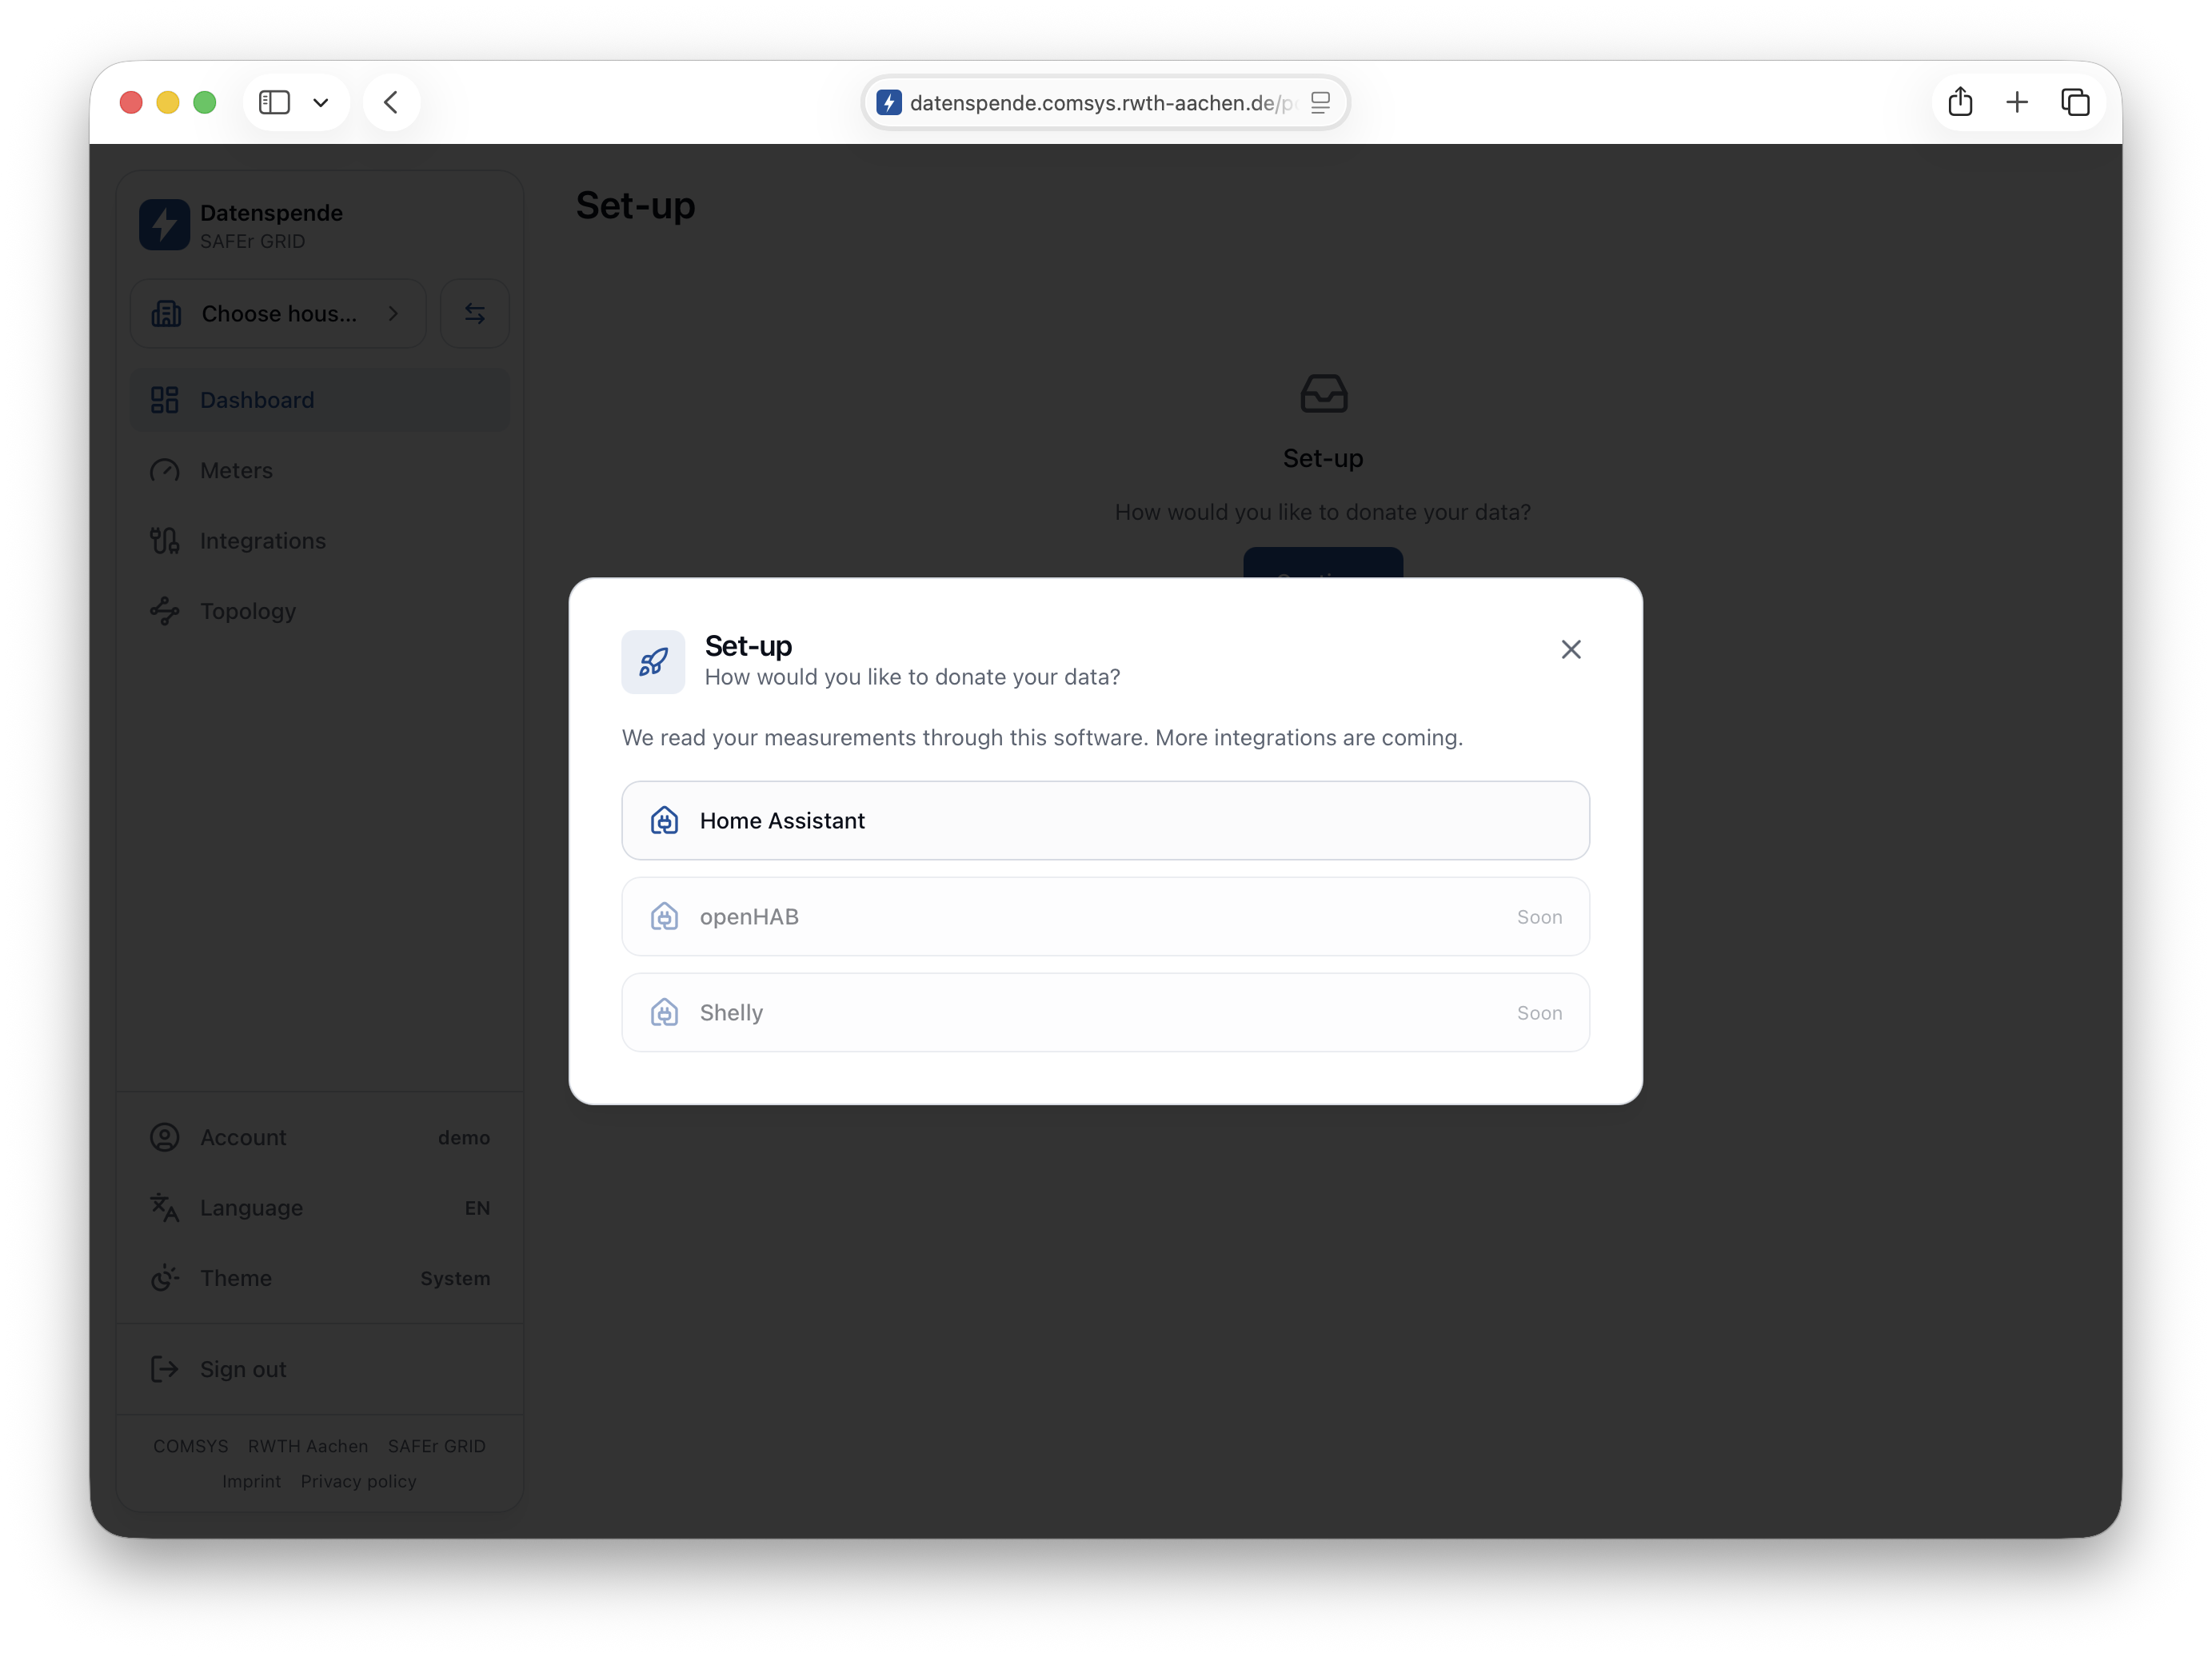
Task: Click the Home Assistant house icon
Action: click(x=664, y=821)
